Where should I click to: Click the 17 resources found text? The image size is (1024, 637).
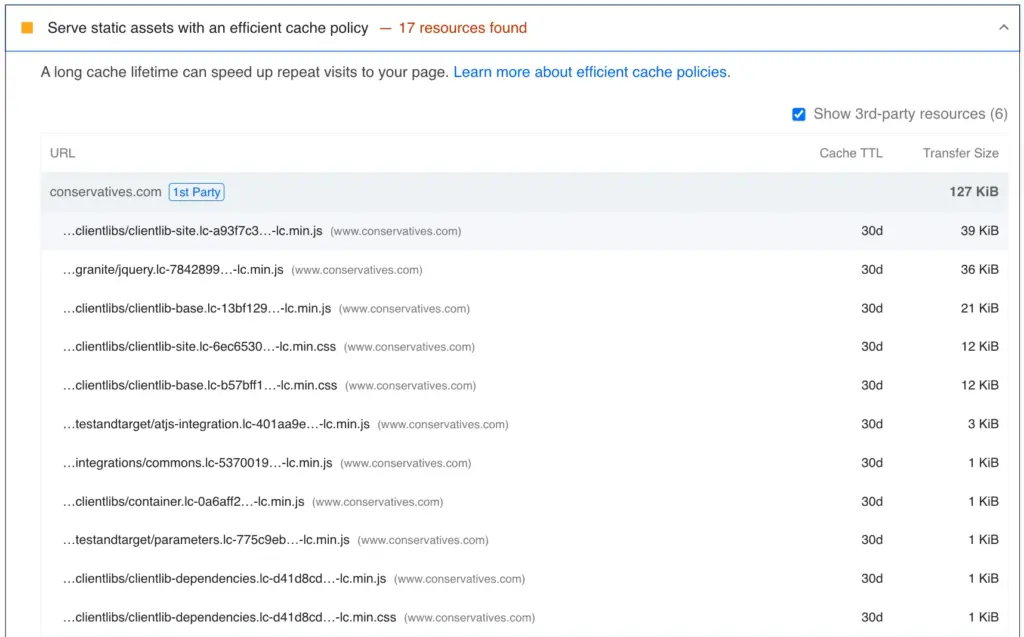462,28
